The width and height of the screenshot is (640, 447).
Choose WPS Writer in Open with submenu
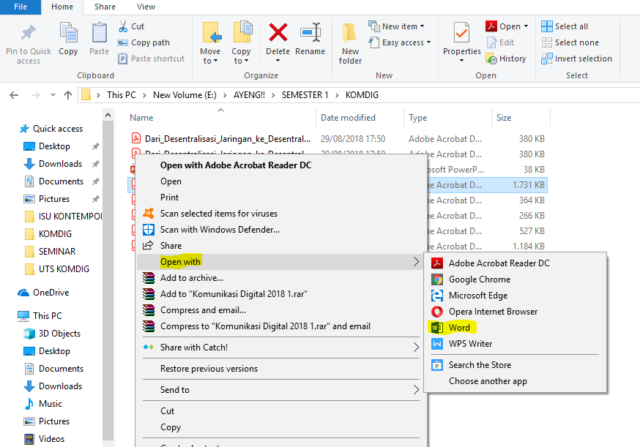point(515,344)
